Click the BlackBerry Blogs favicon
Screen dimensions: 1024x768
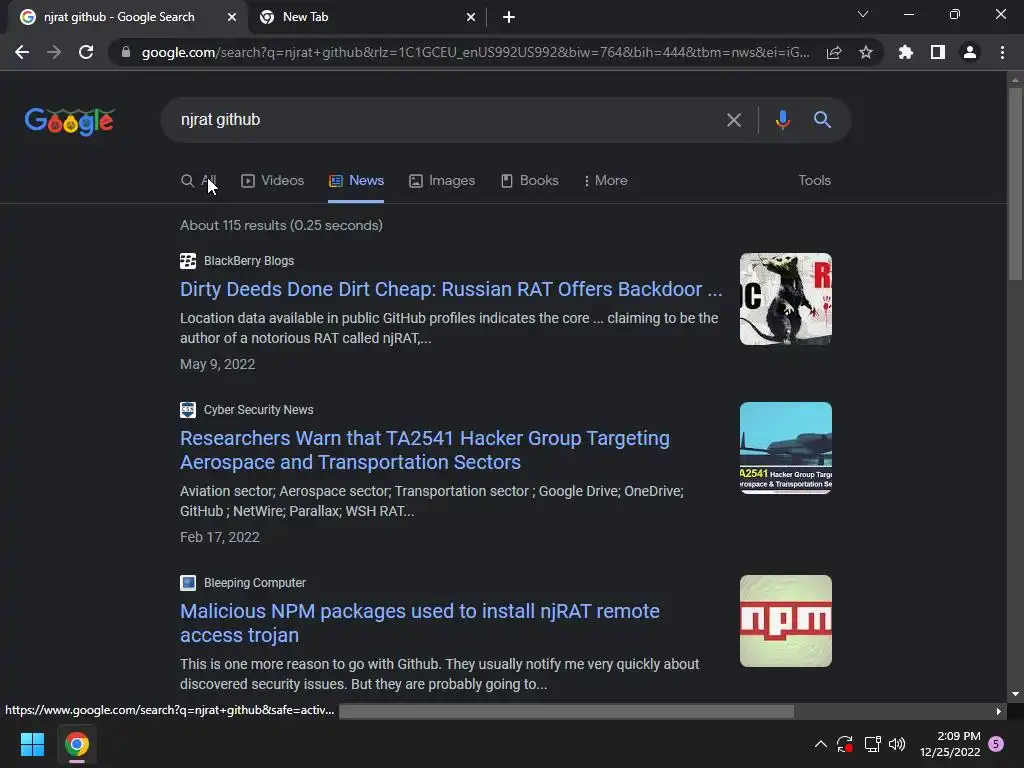[x=188, y=261]
